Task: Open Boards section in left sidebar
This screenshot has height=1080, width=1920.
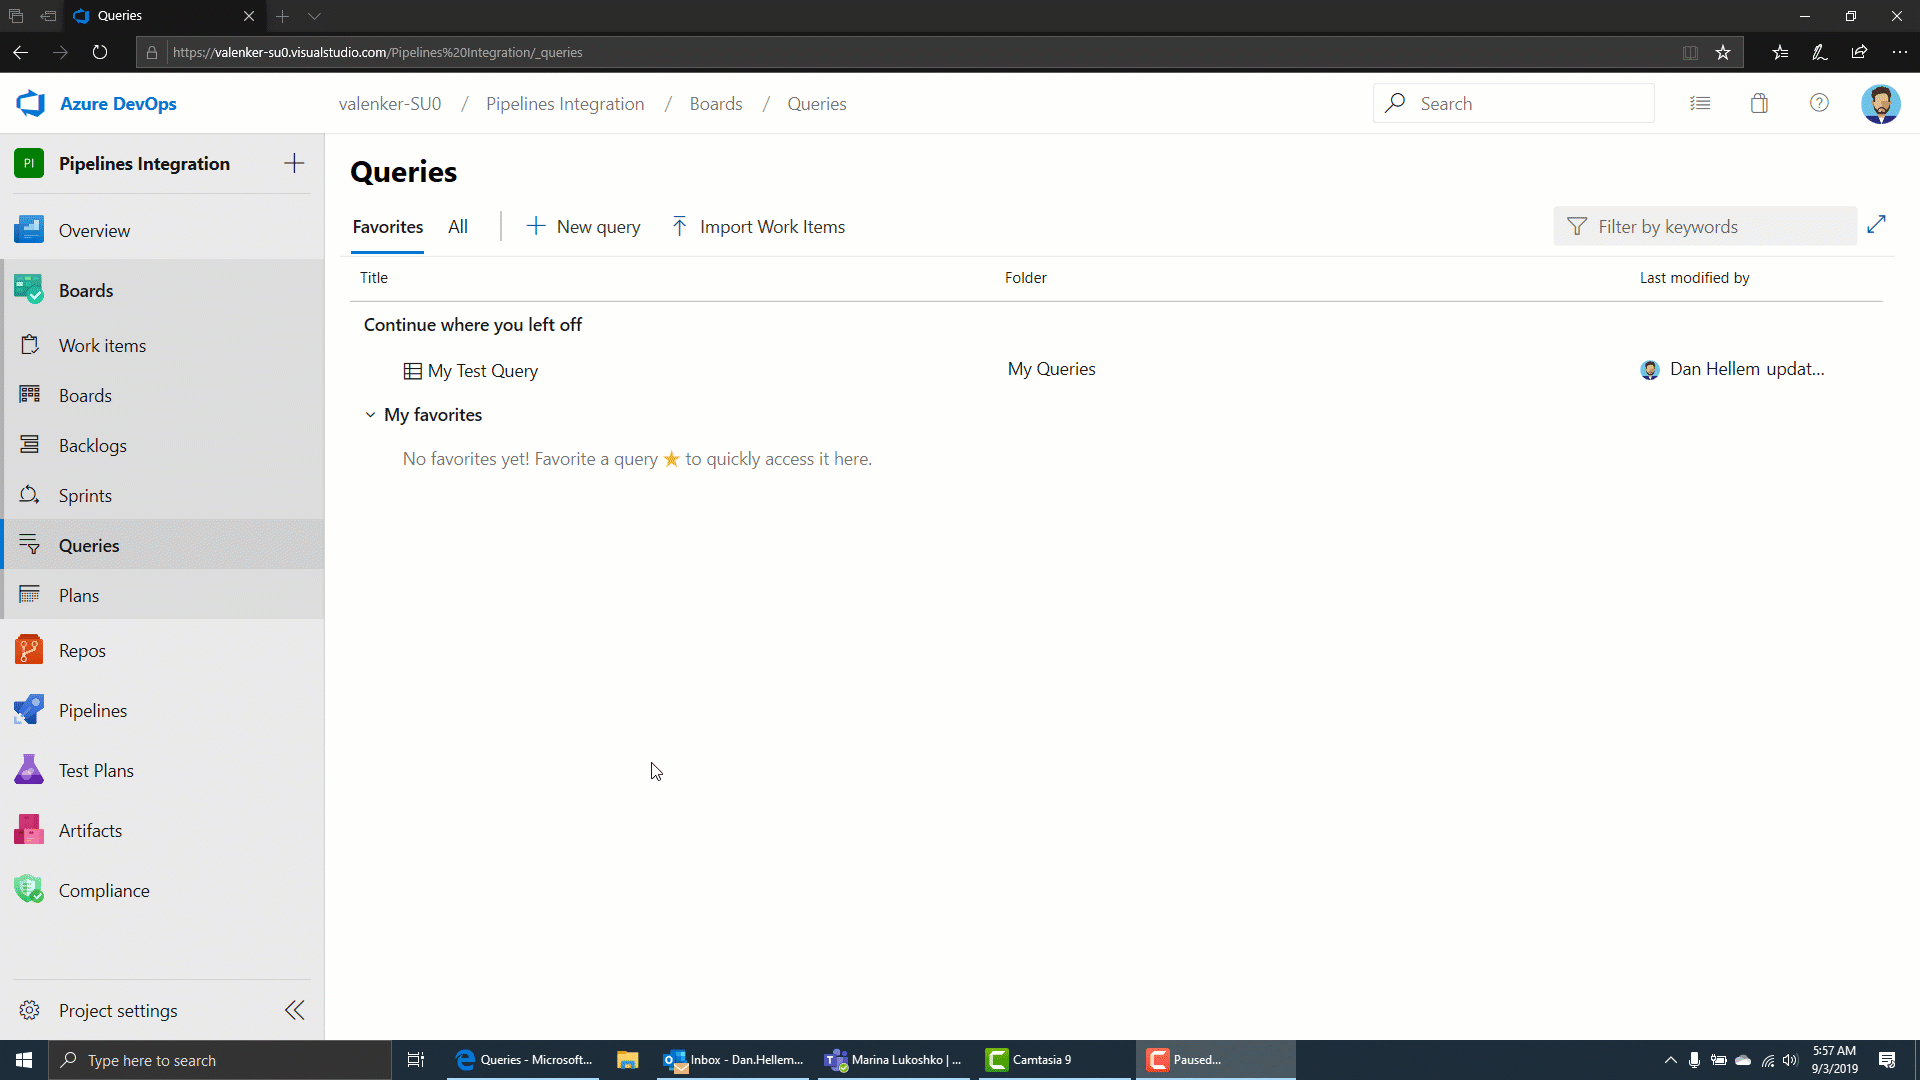Action: click(x=86, y=289)
